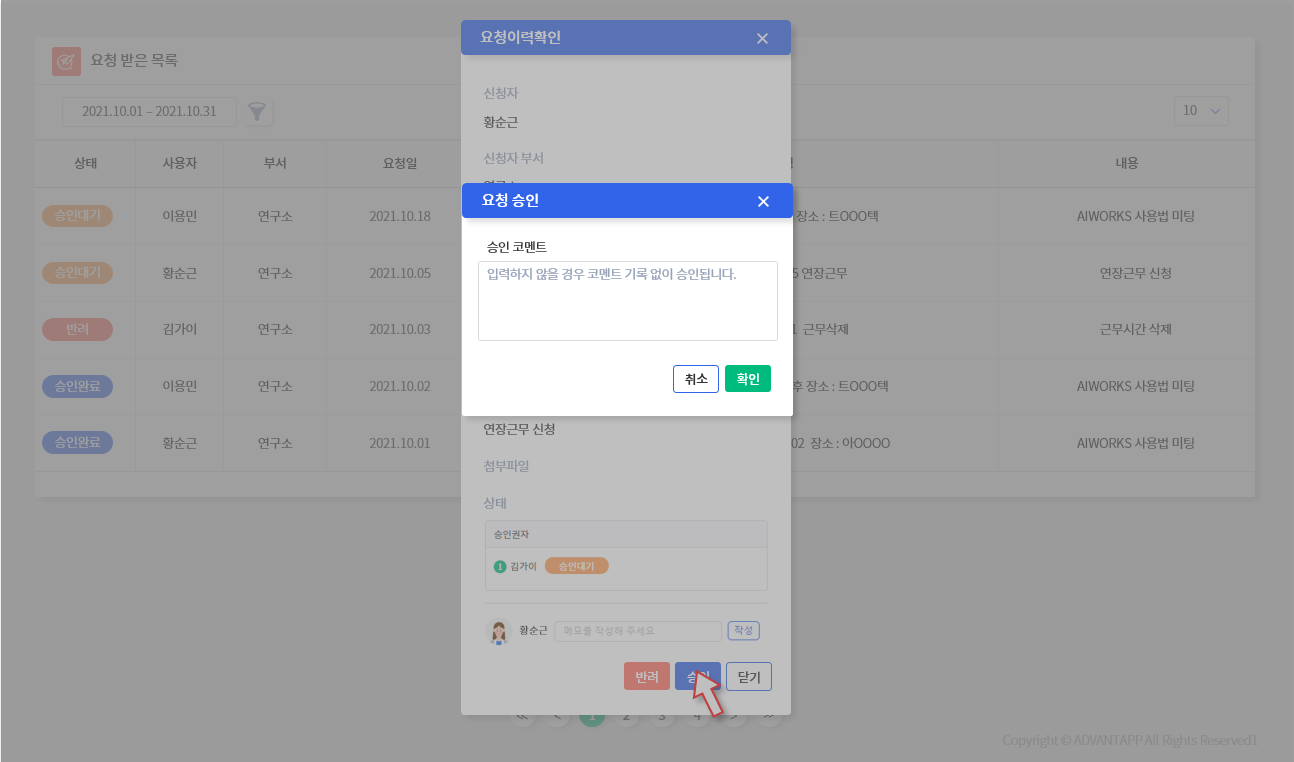Confirm approval with the 확인 button
Screen dimensions: 1294x762
(748, 379)
